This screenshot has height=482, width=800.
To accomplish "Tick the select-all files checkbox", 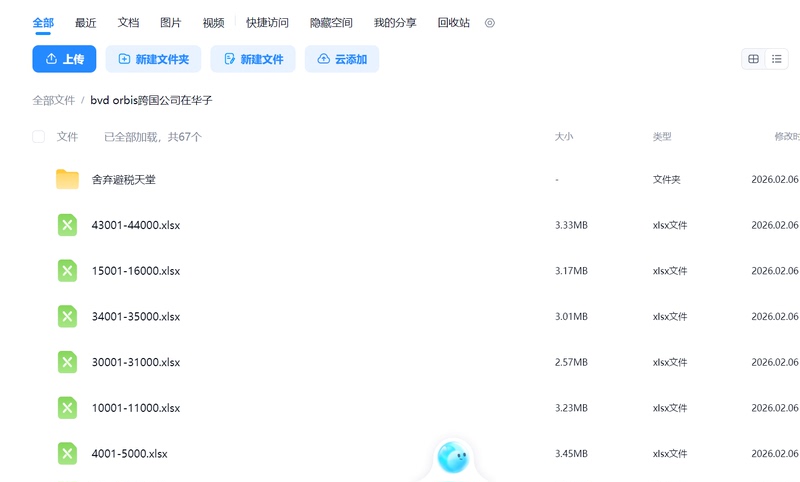I will [x=38, y=137].
